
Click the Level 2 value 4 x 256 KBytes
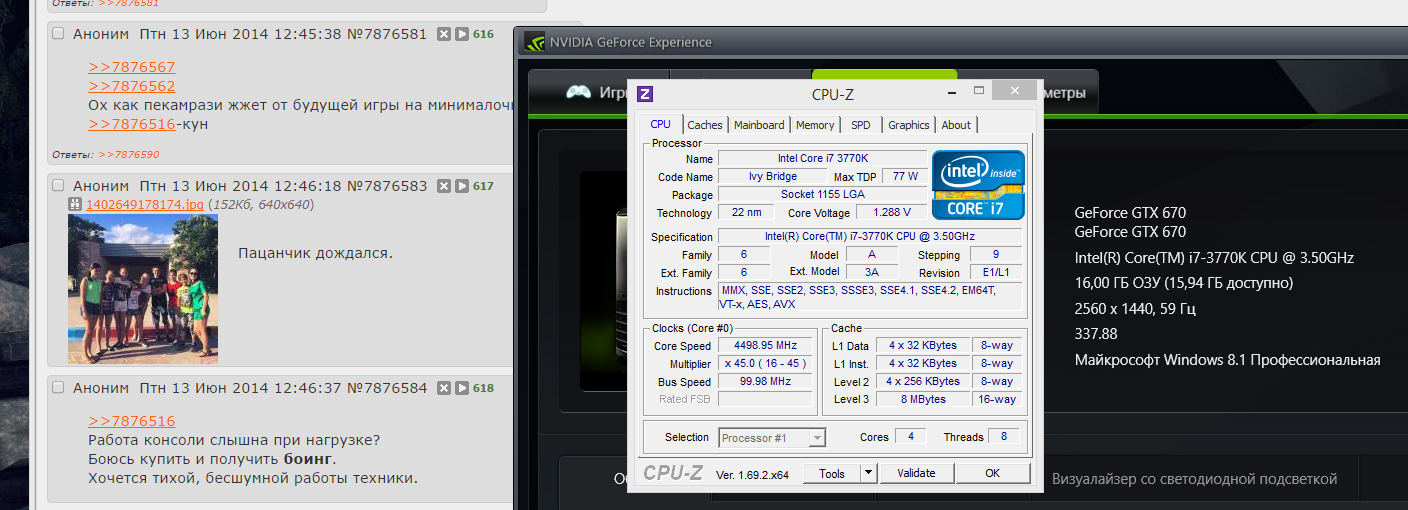click(x=921, y=381)
